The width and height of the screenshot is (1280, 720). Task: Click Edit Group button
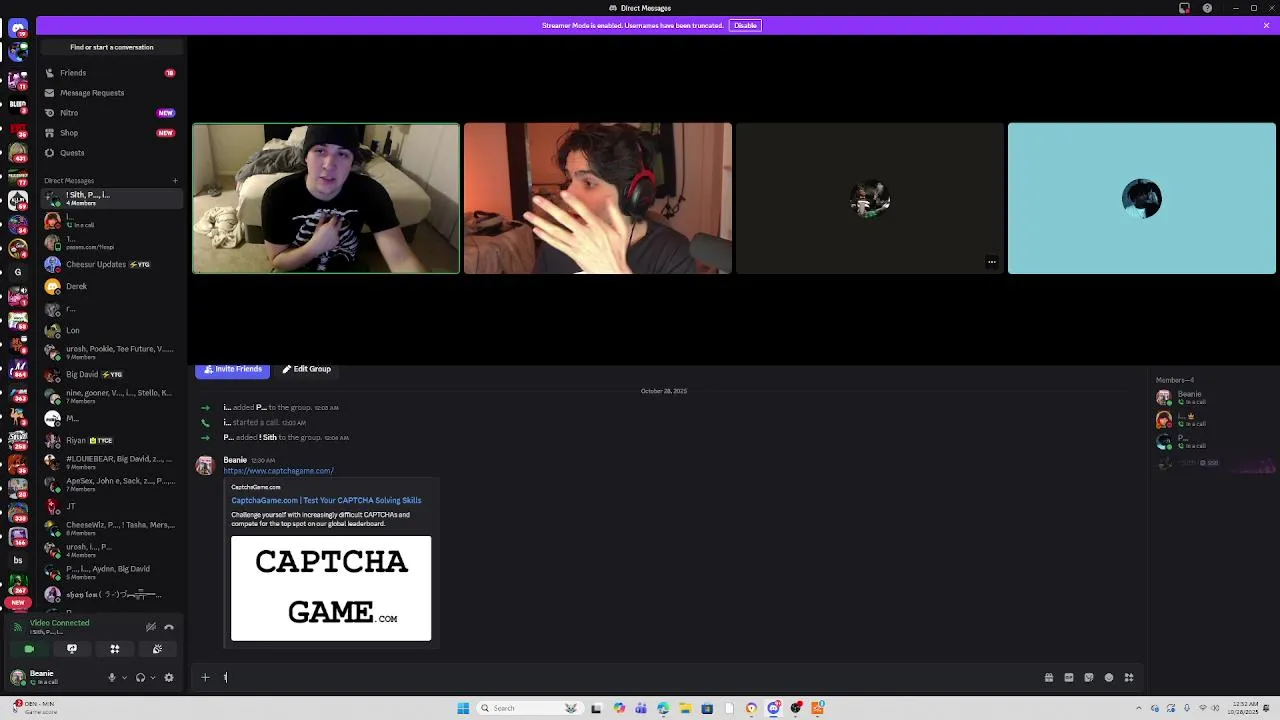click(306, 369)
